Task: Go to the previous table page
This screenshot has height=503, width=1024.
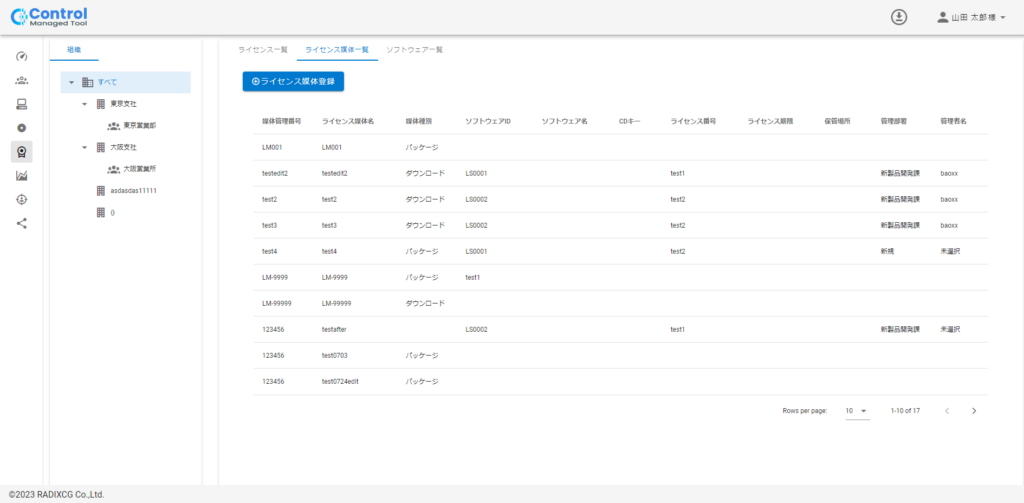Action: [x=947, y=411]
